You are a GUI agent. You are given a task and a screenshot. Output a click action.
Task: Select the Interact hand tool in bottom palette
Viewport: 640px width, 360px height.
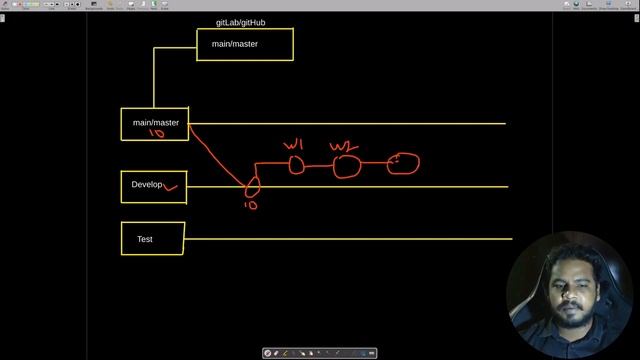tap(302, 353)
